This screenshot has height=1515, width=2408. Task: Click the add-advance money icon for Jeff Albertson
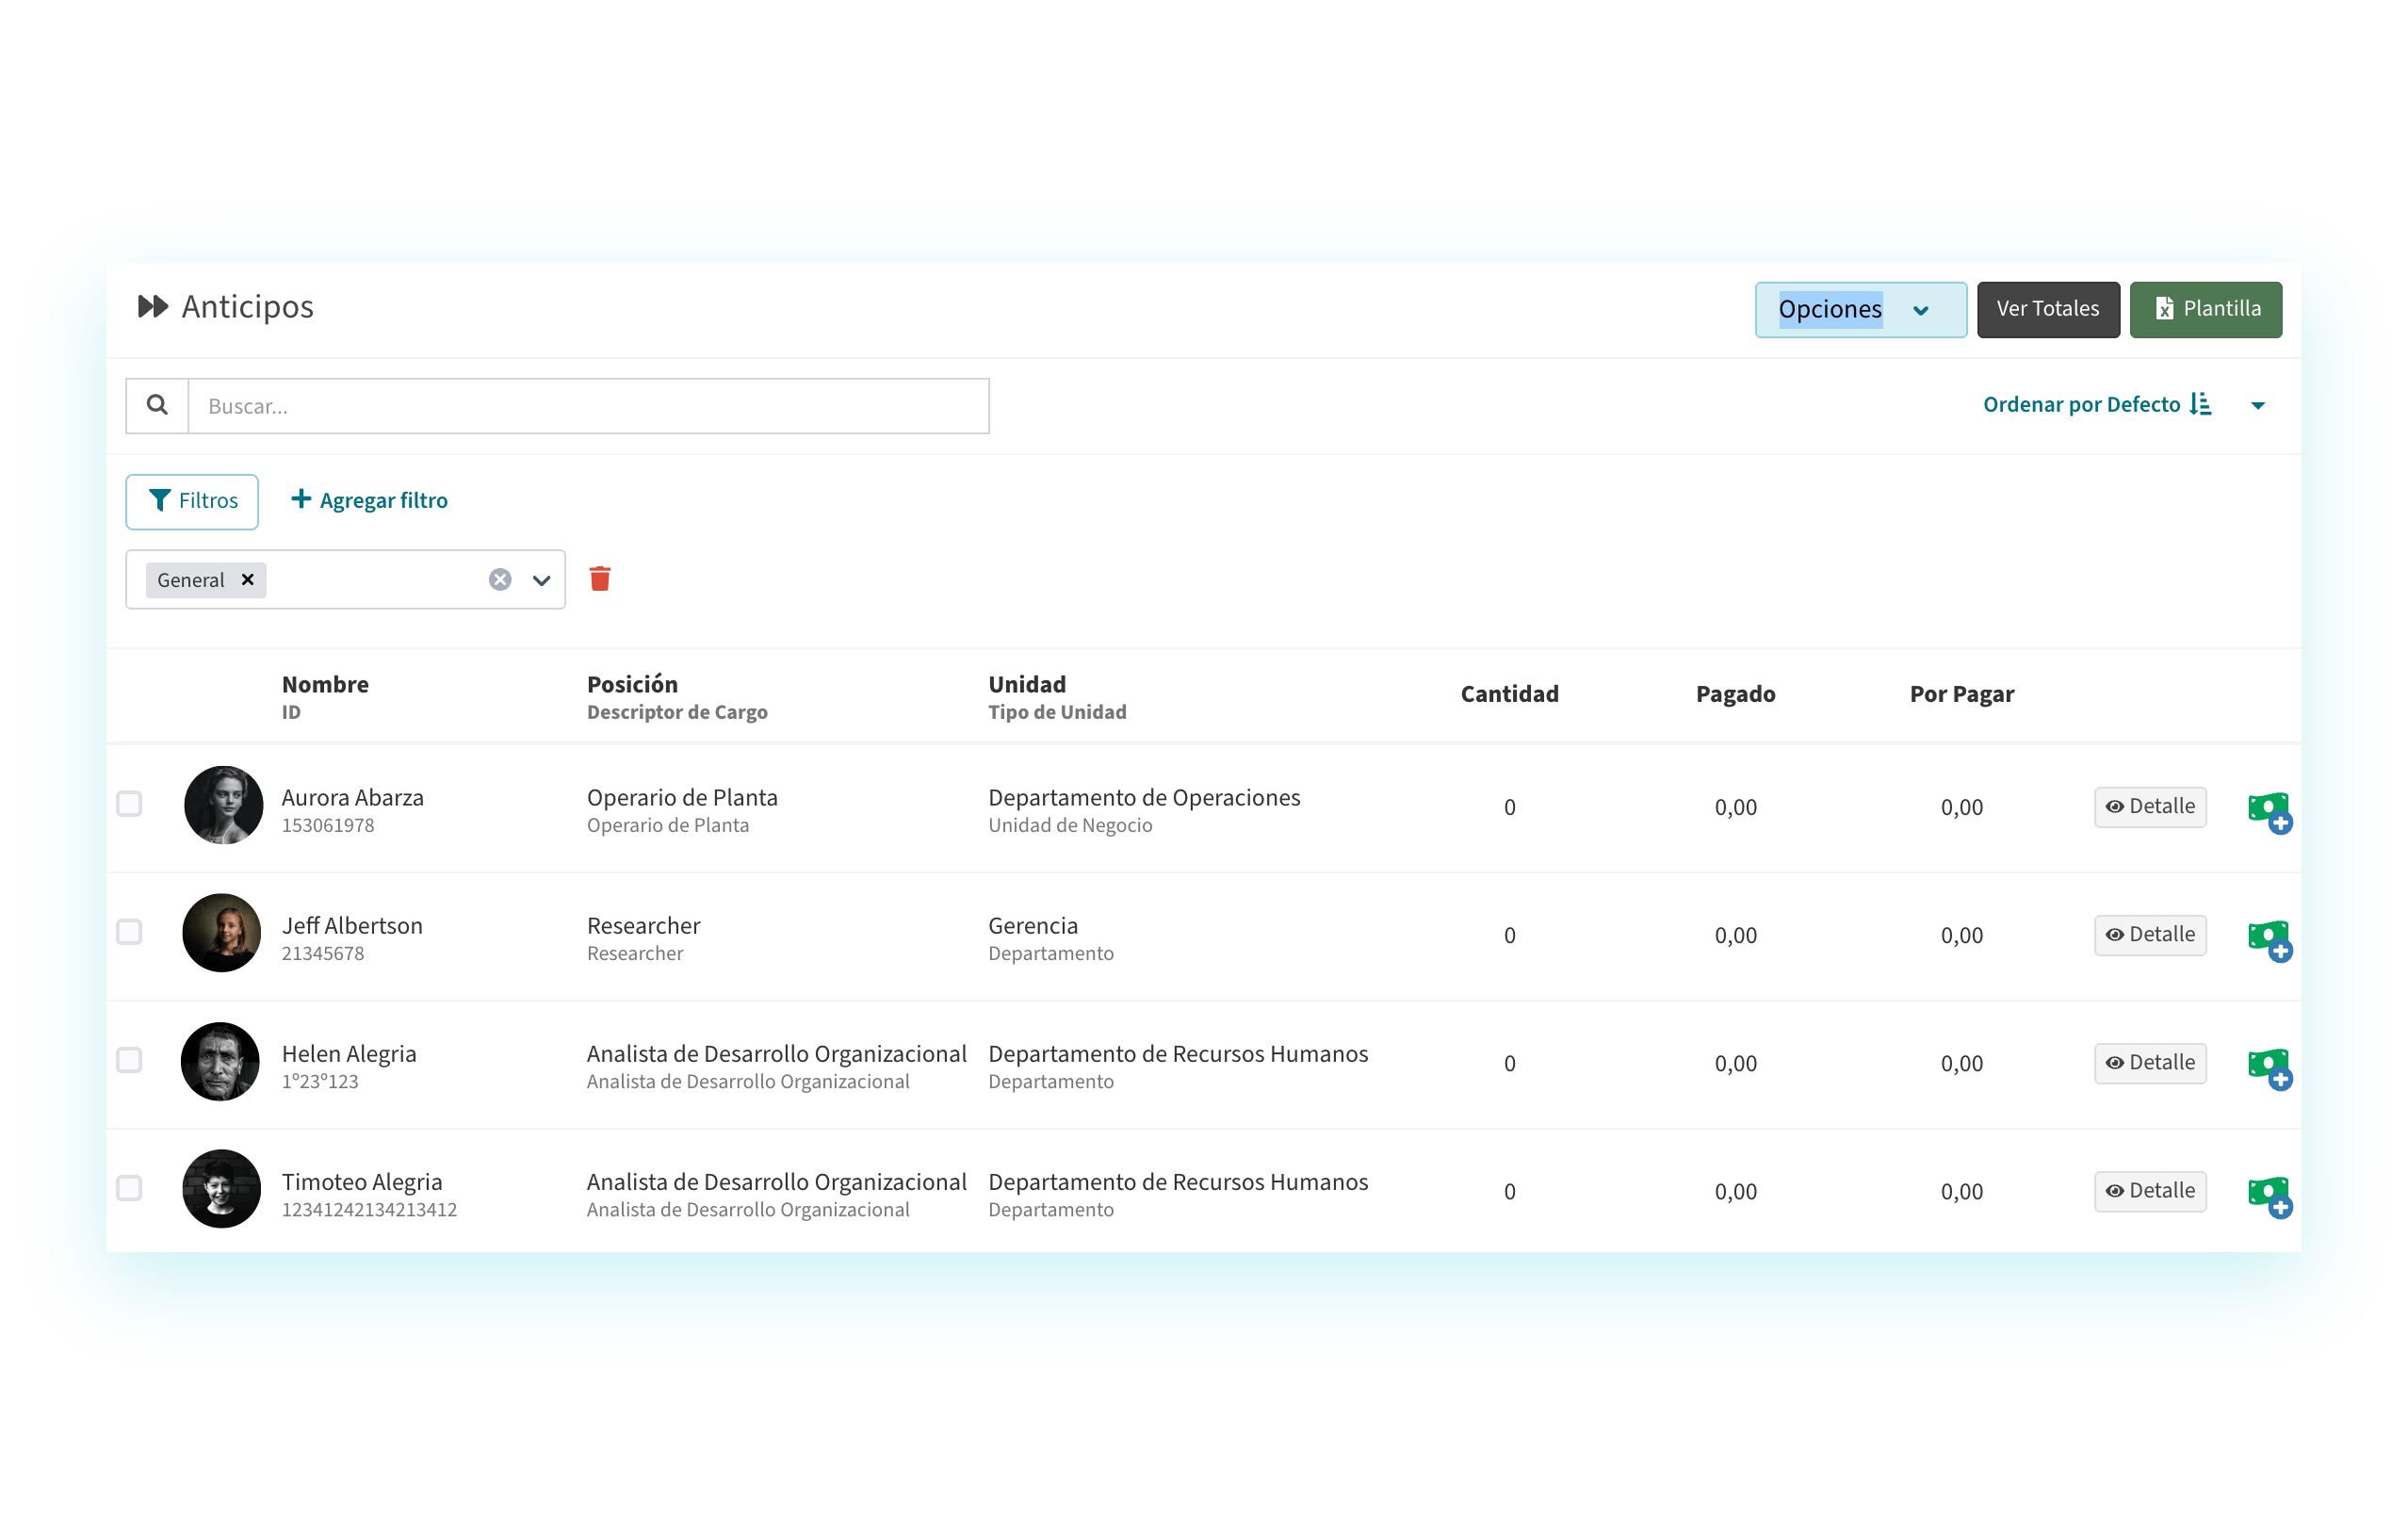click(2269, 938)
